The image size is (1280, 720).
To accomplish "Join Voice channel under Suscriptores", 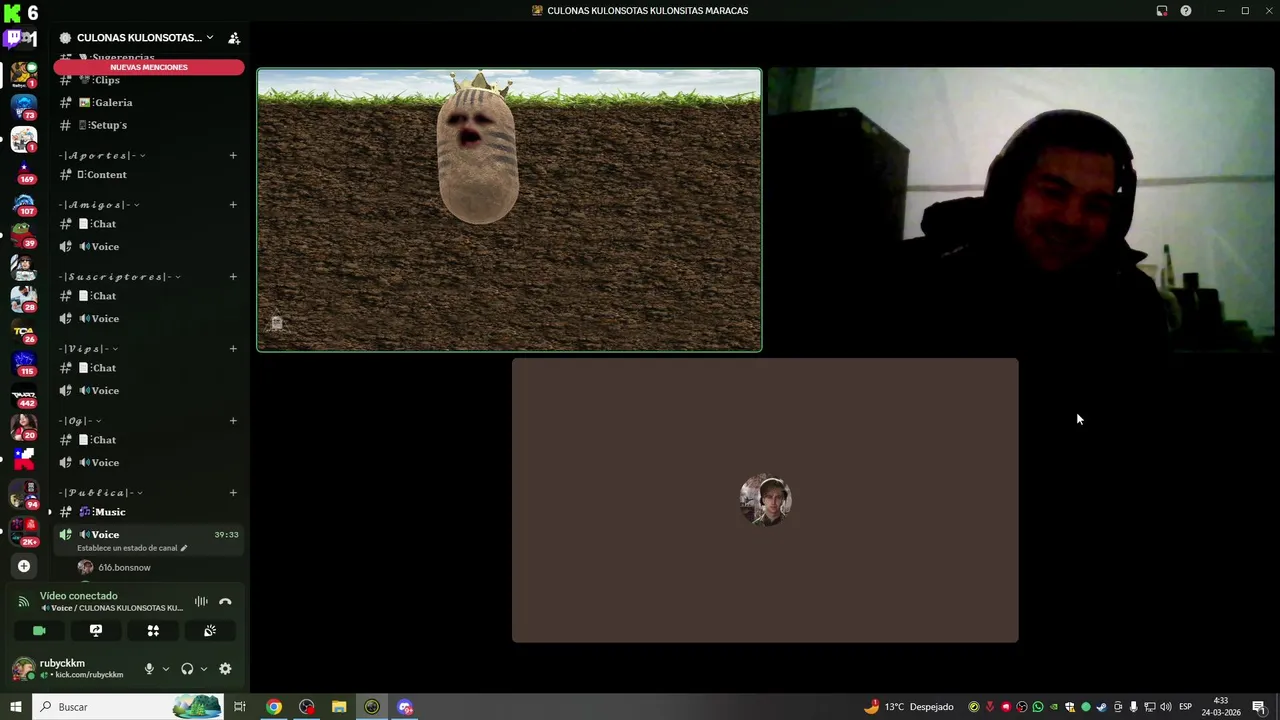I will [x=149, y=318].
